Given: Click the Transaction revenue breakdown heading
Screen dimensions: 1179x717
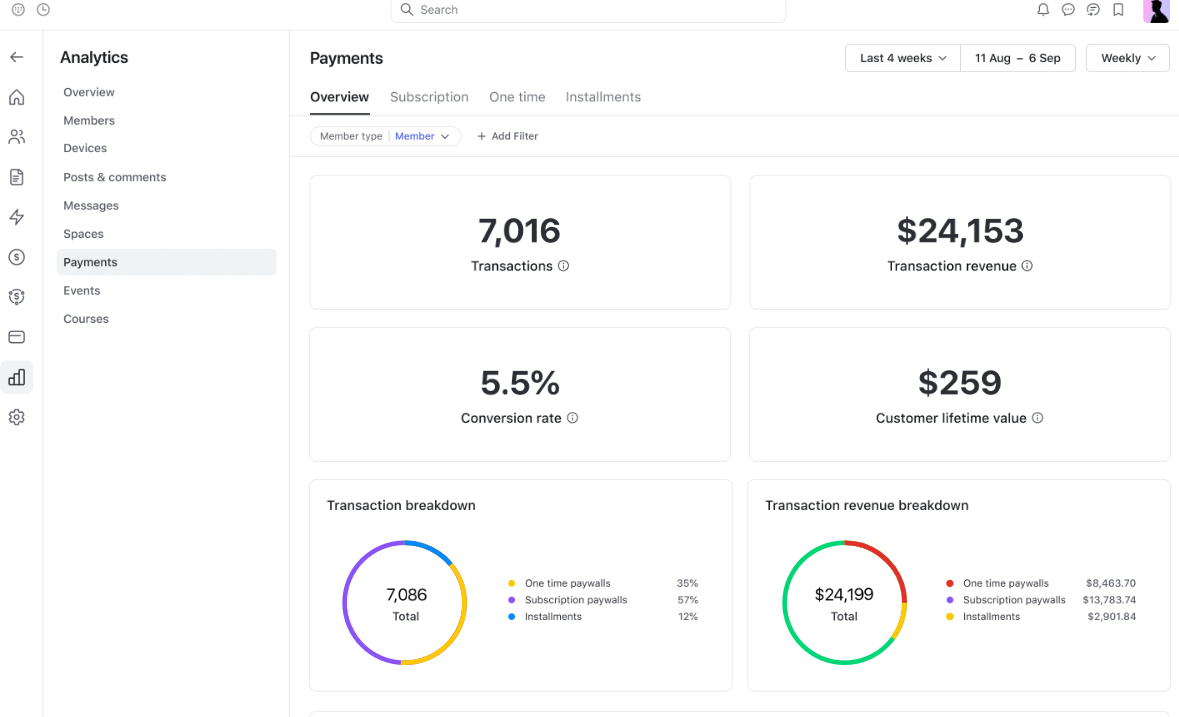Looking at the screenshot, I should 866,506.
